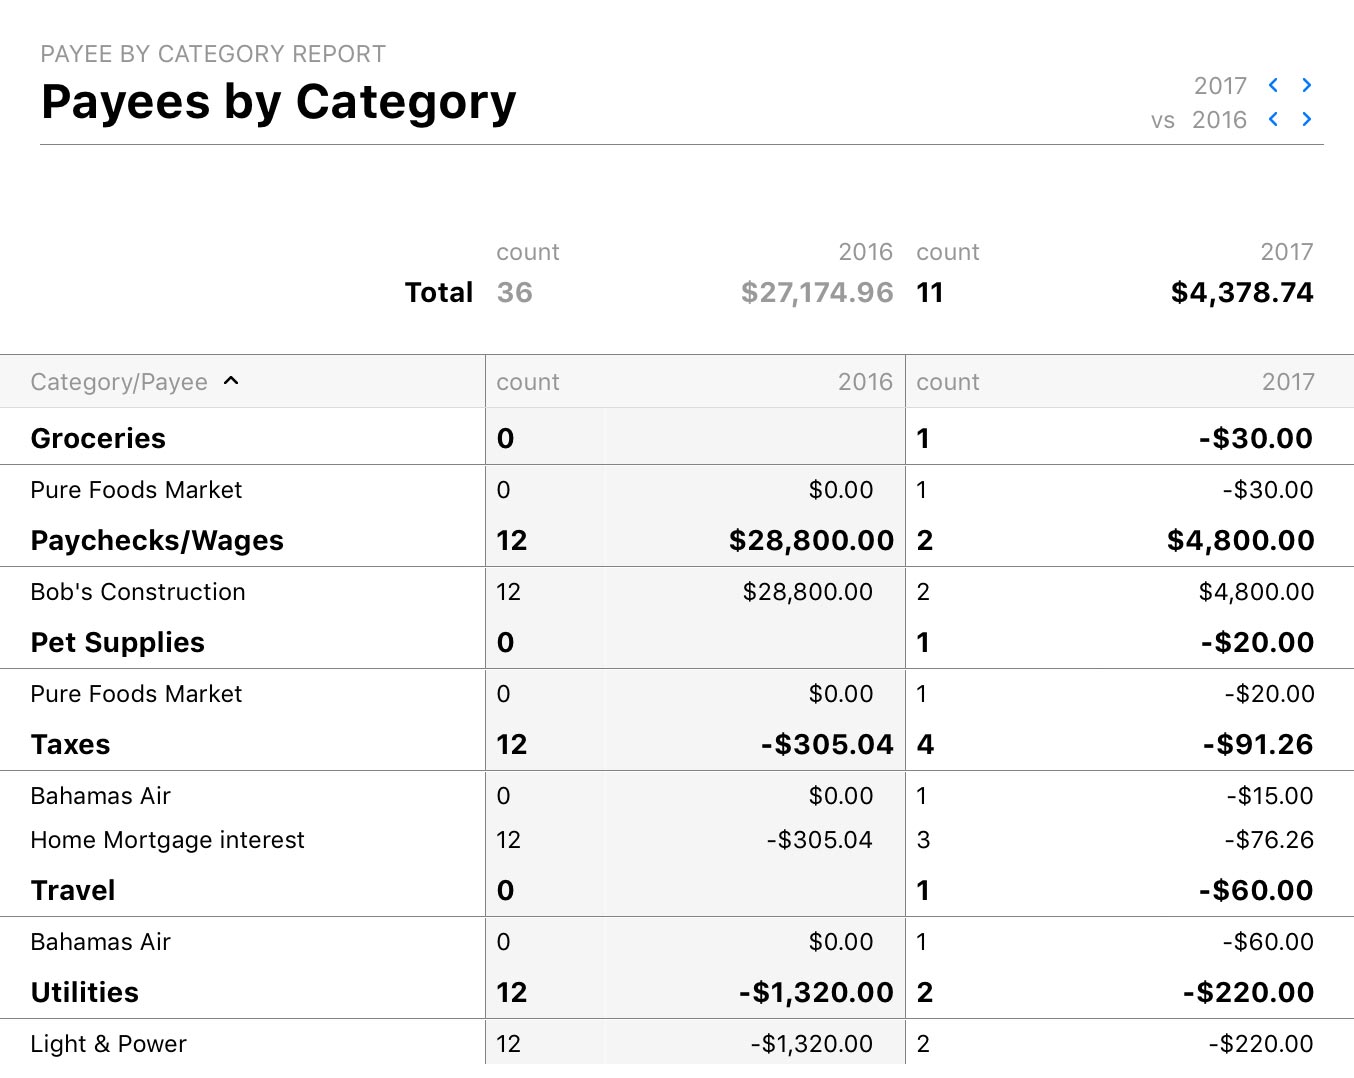Step comparison year 2016 forward
The height and width of the screenshot is (1078, 1354).
[1306, 119]
